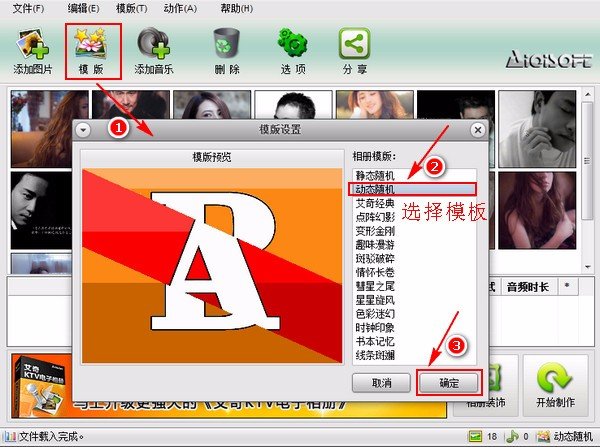600x447 pixels.
Task: Select the 动态随机 template
Action: (414, 189)
